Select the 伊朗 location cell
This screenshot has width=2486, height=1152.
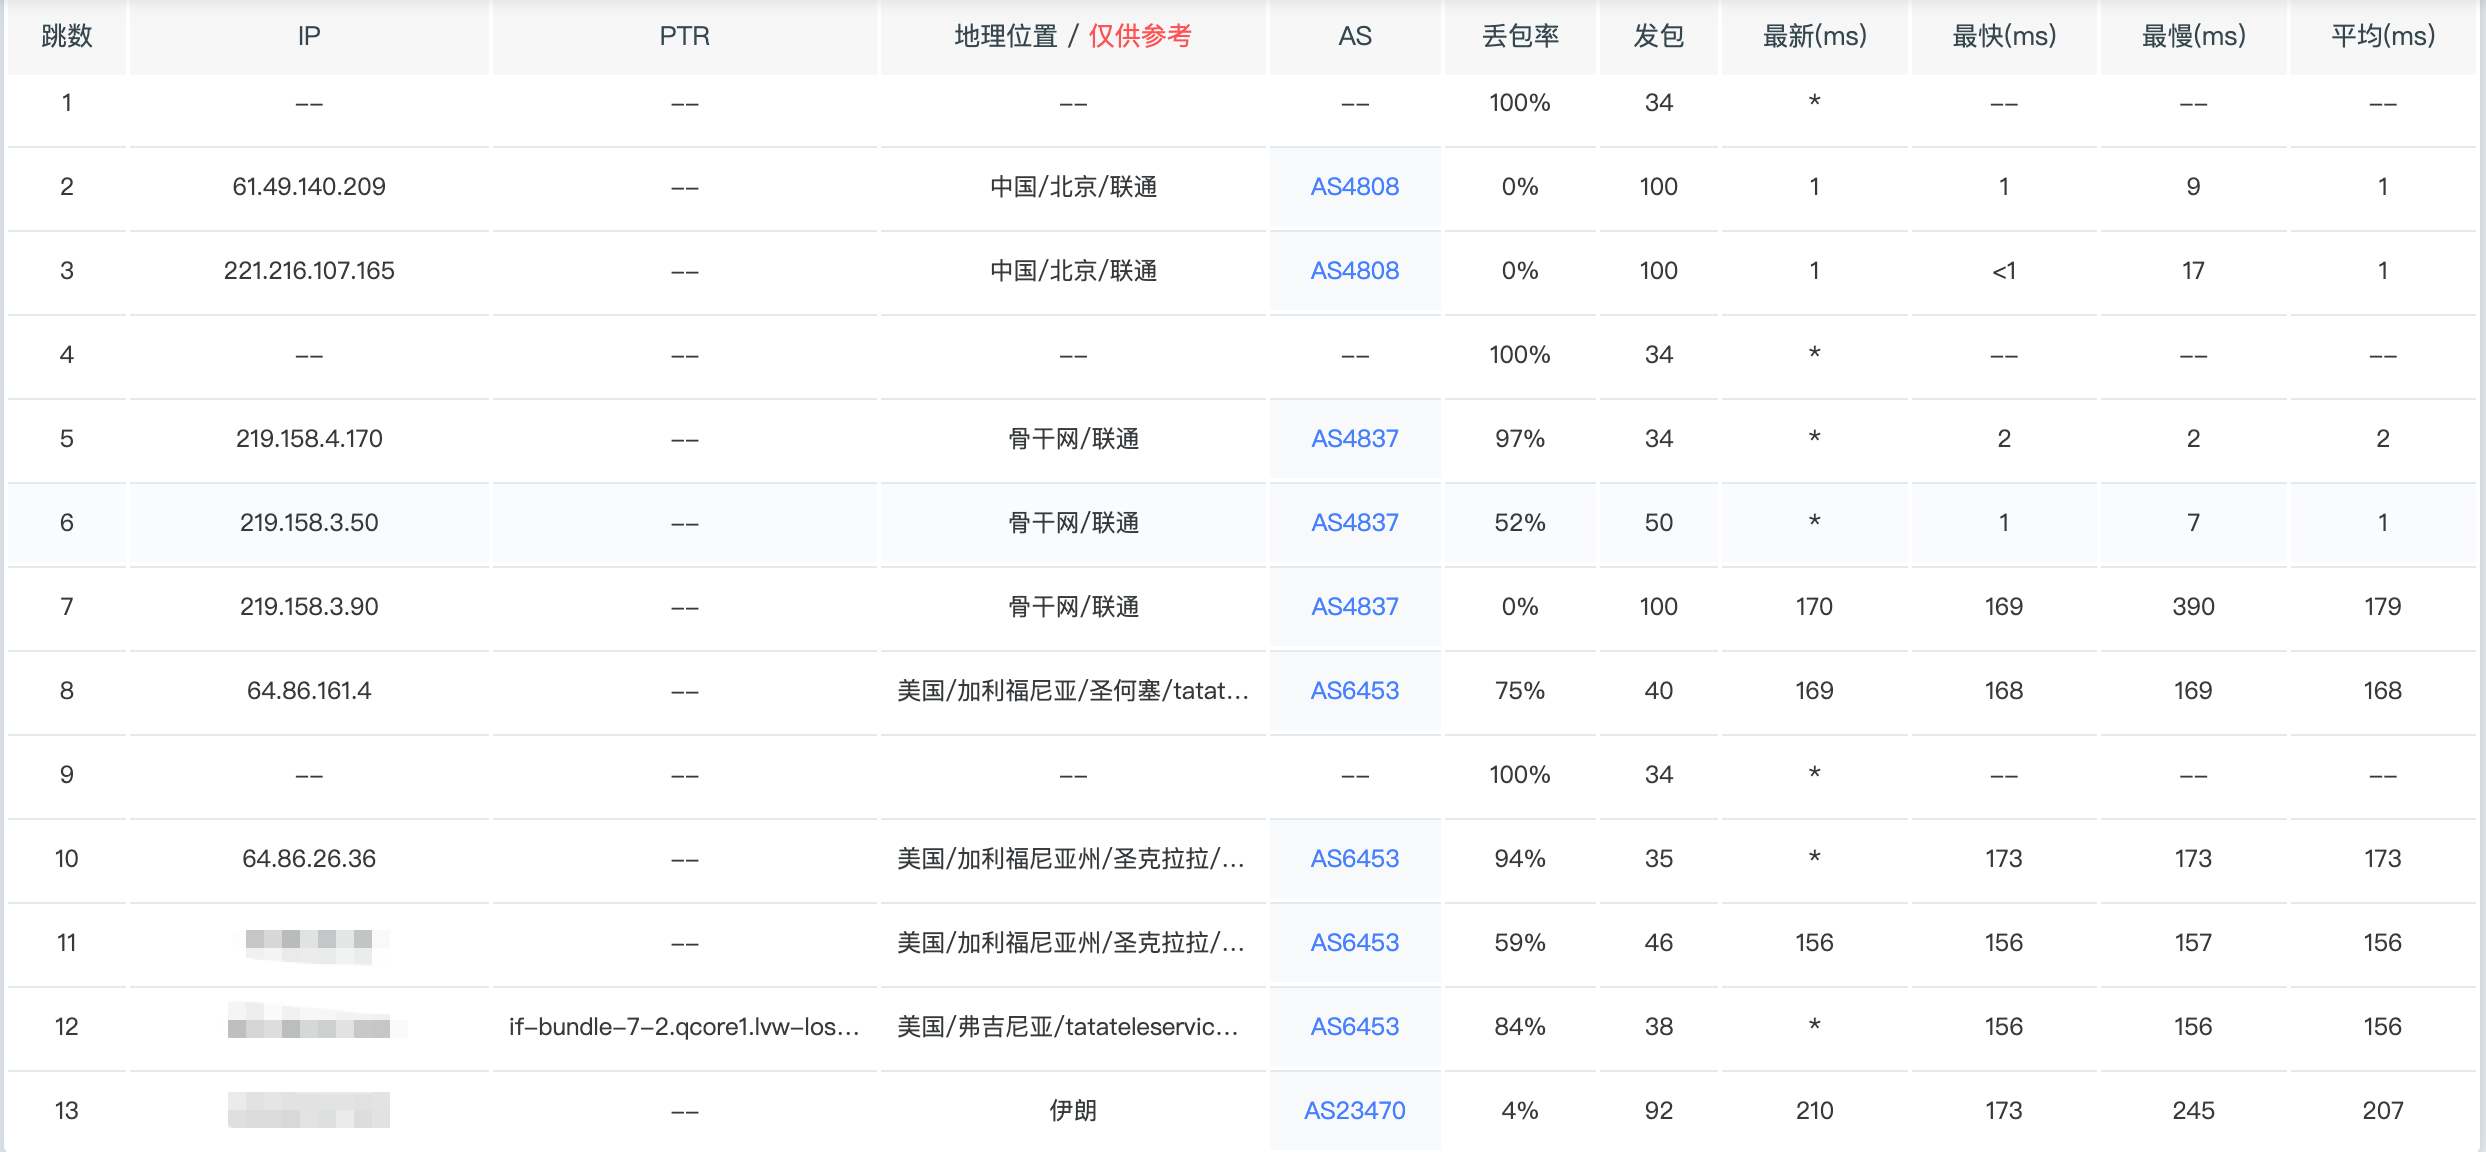click(1072, 1111)
